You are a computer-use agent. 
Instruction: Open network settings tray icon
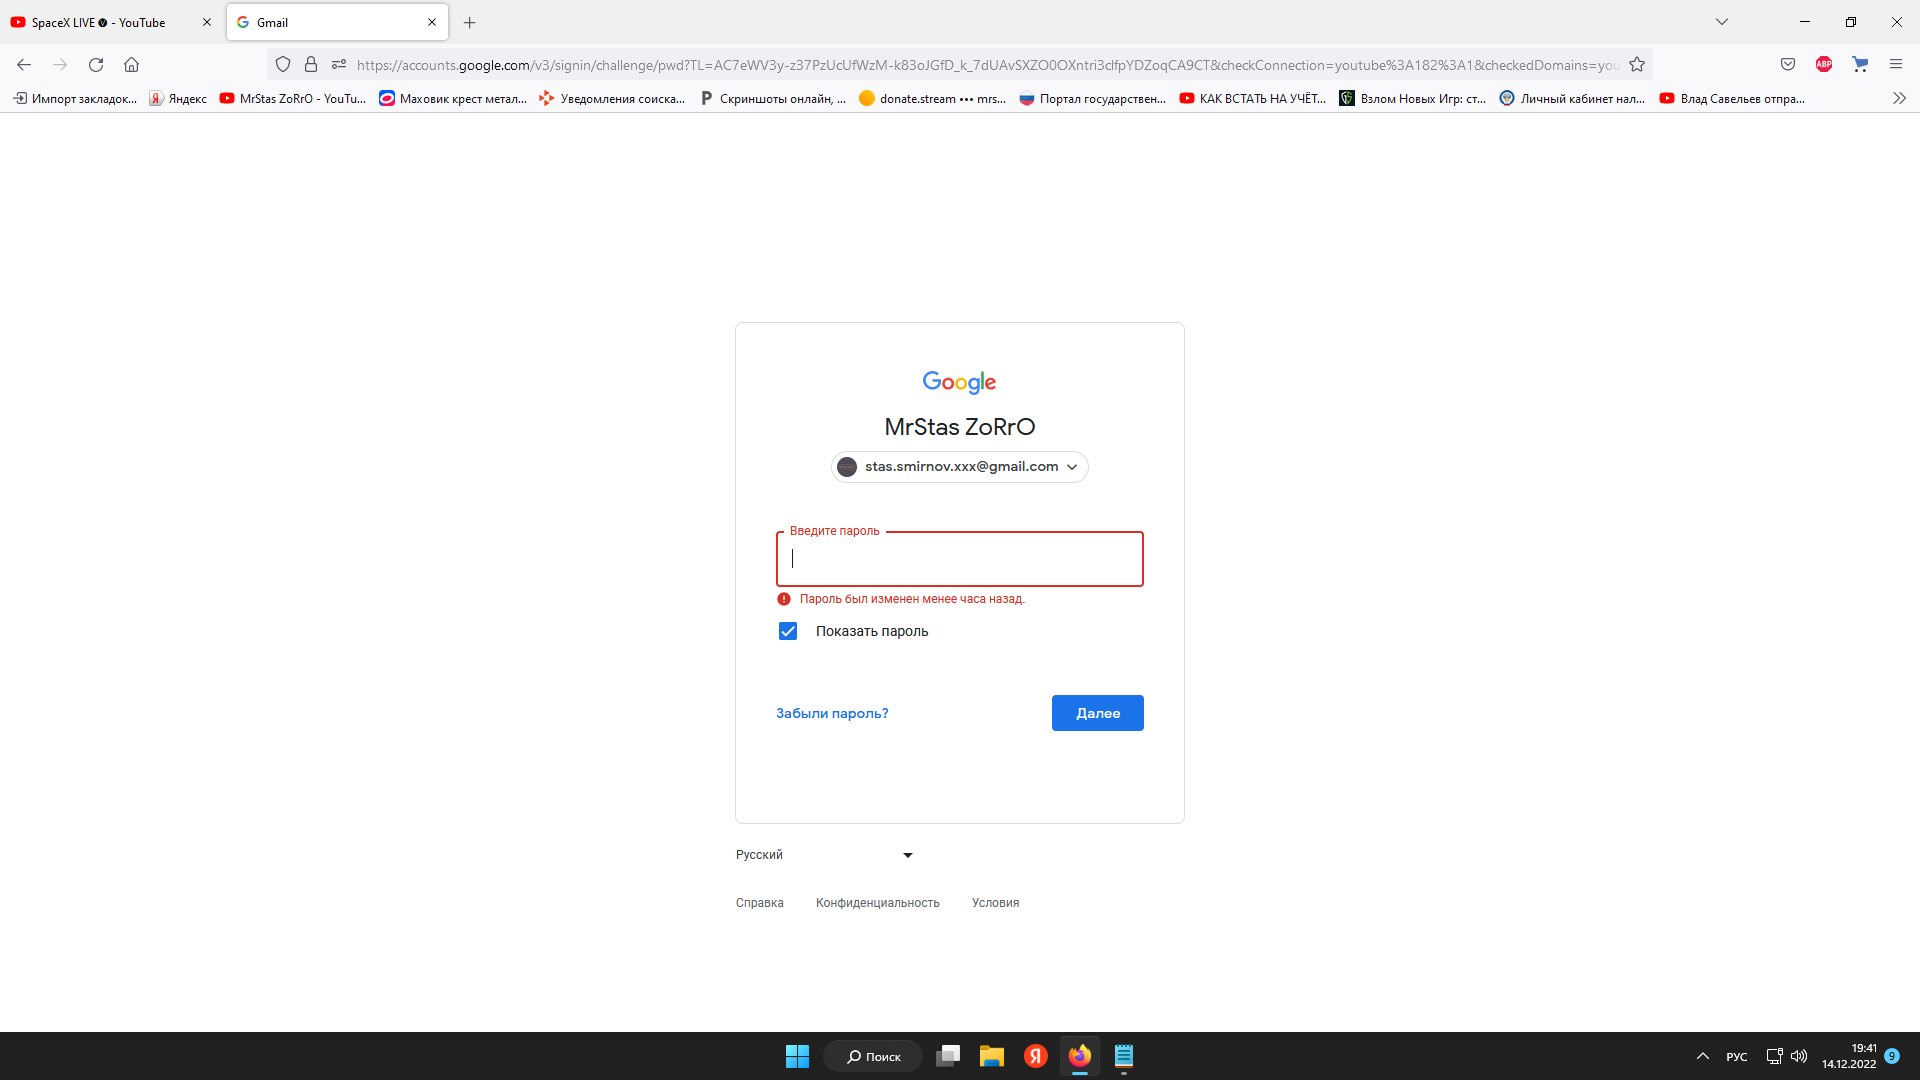pos(1774,1056)
